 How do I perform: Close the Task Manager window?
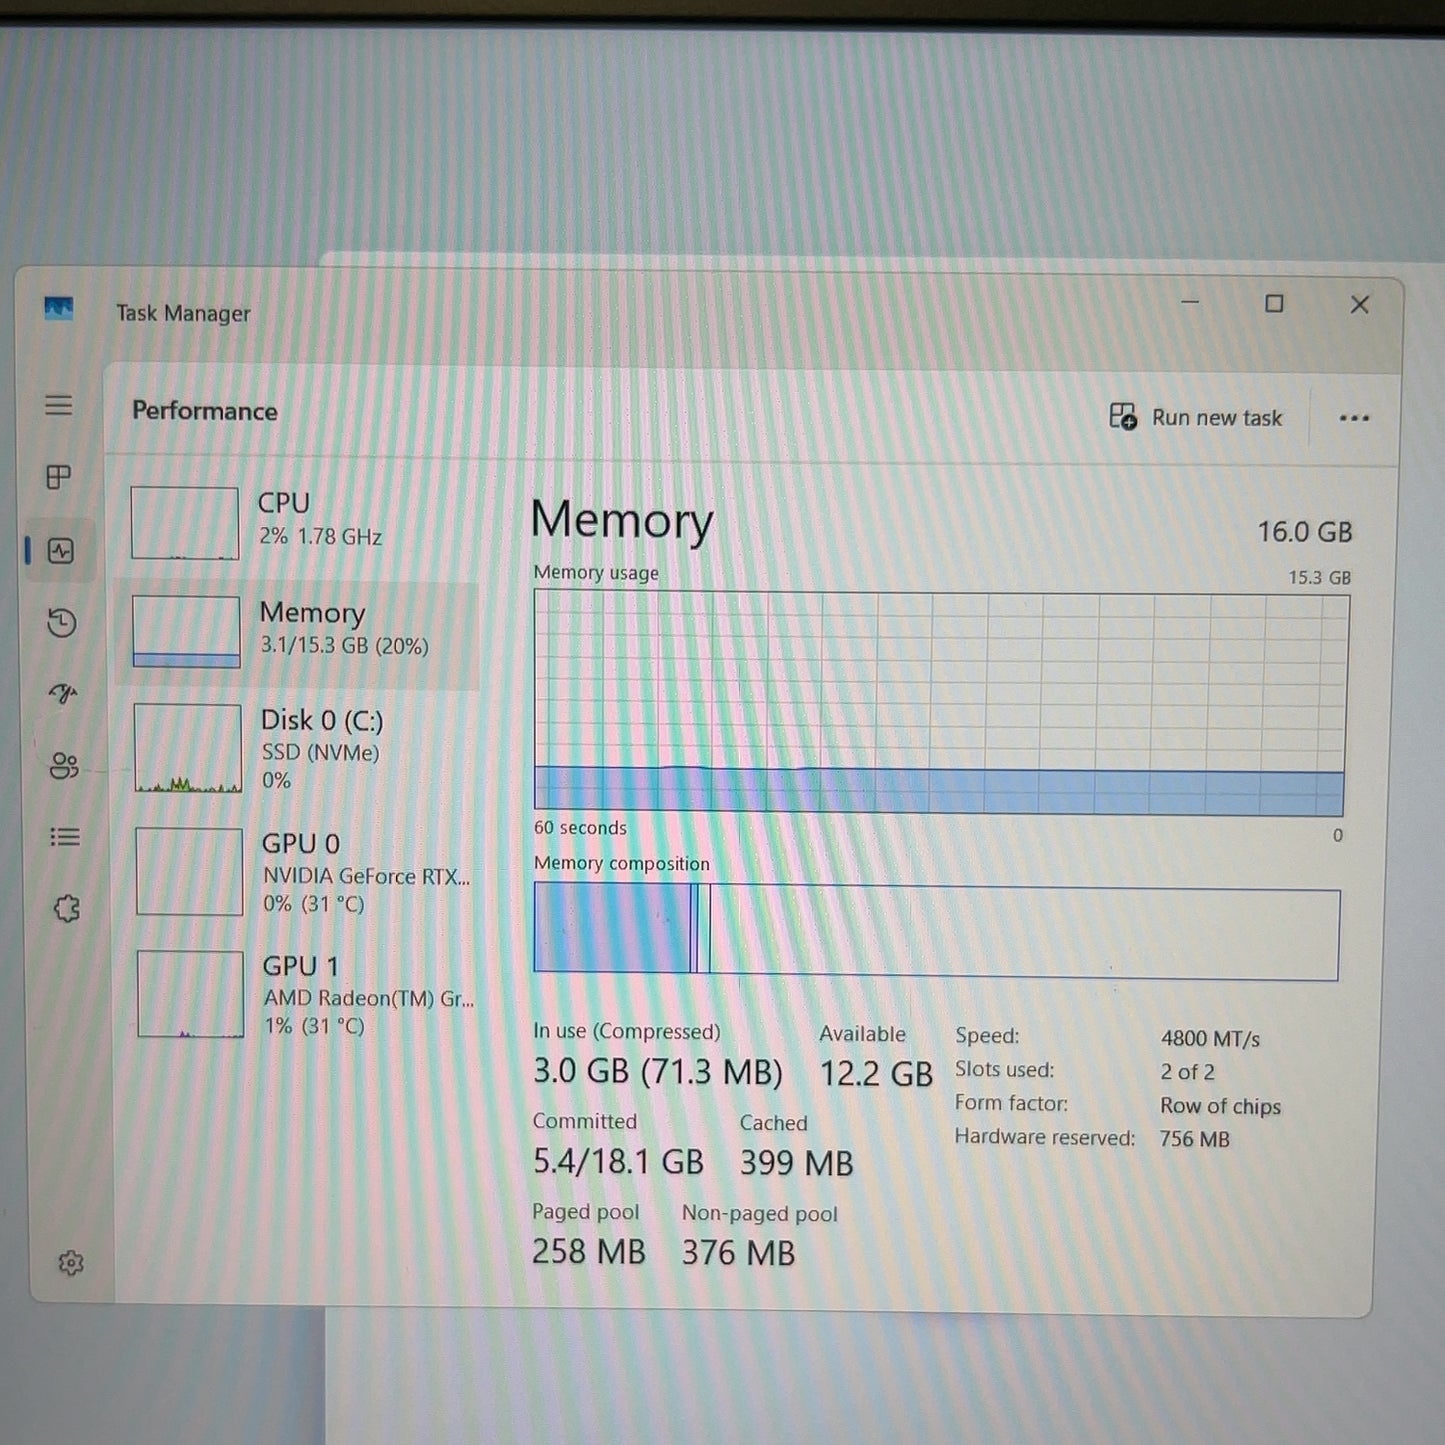pyautogui.click(x=1359, y=304)
